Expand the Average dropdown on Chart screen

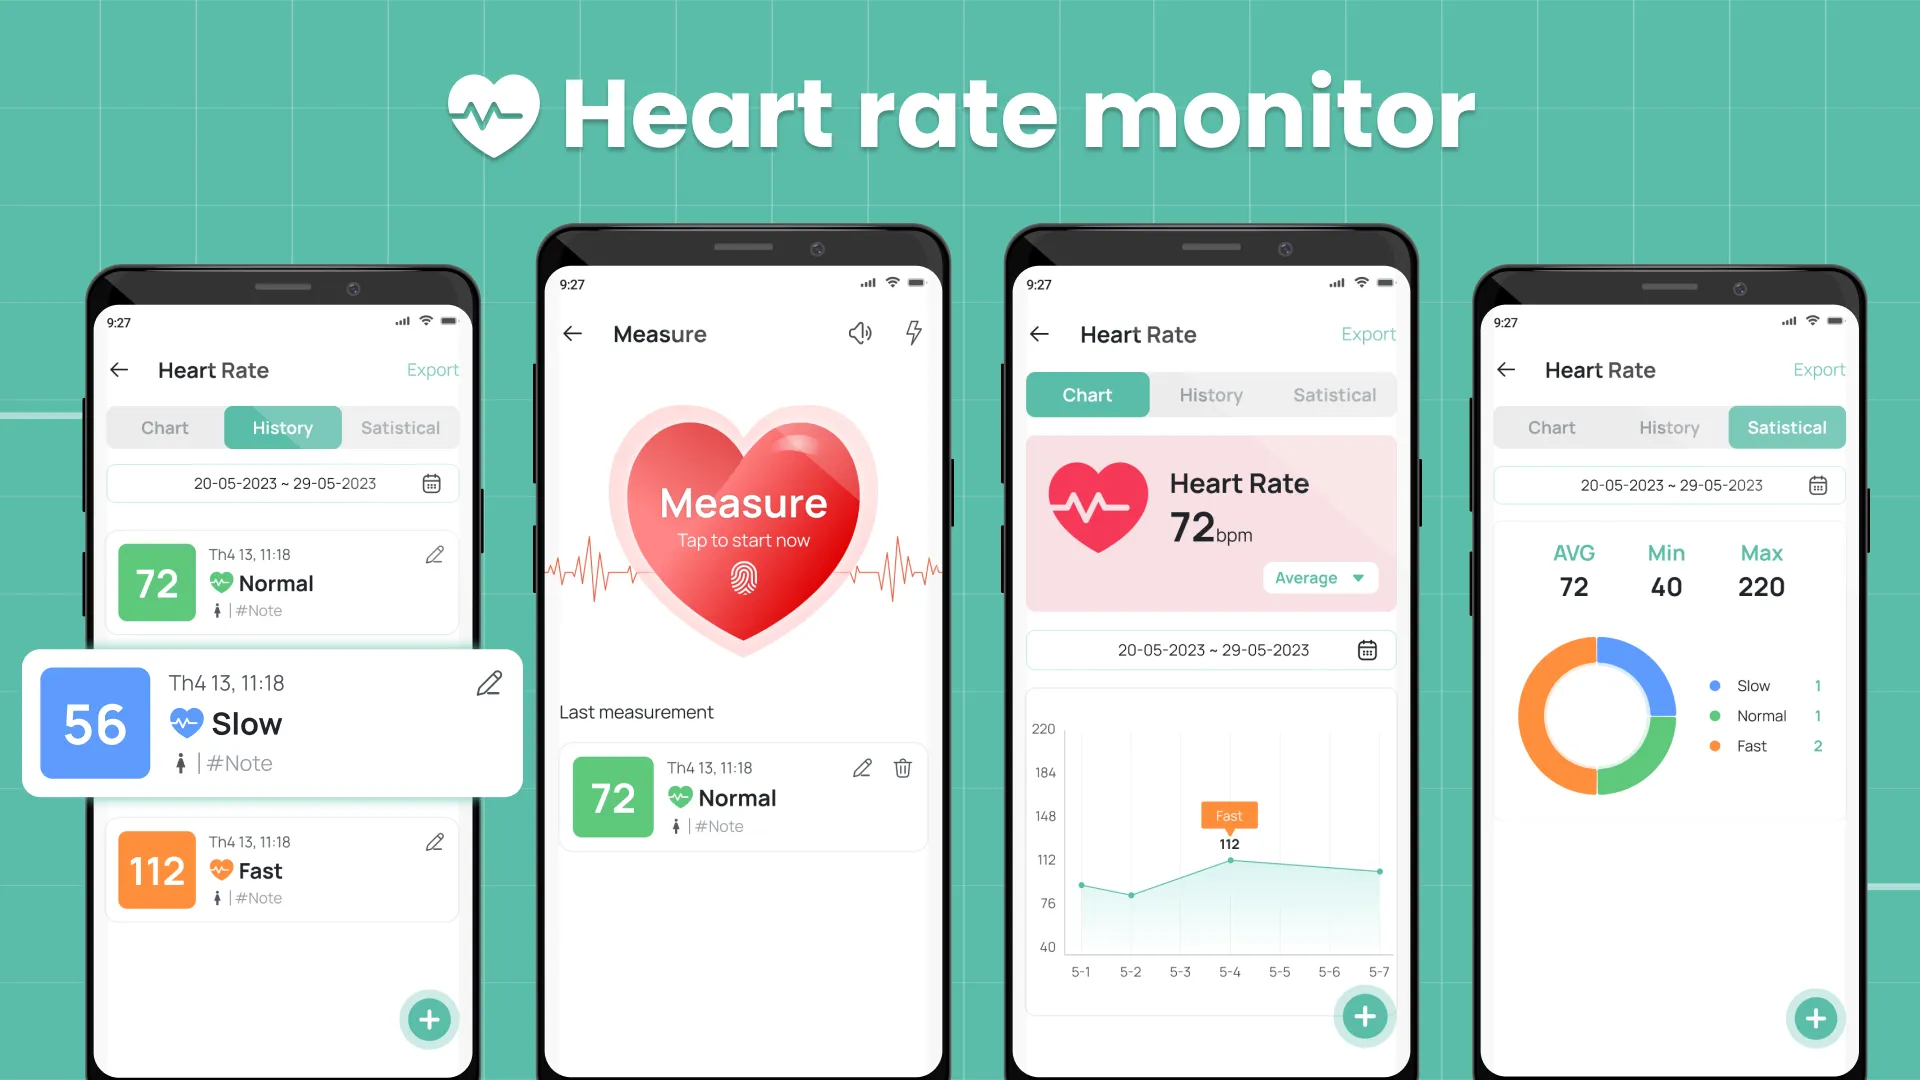1319,578
